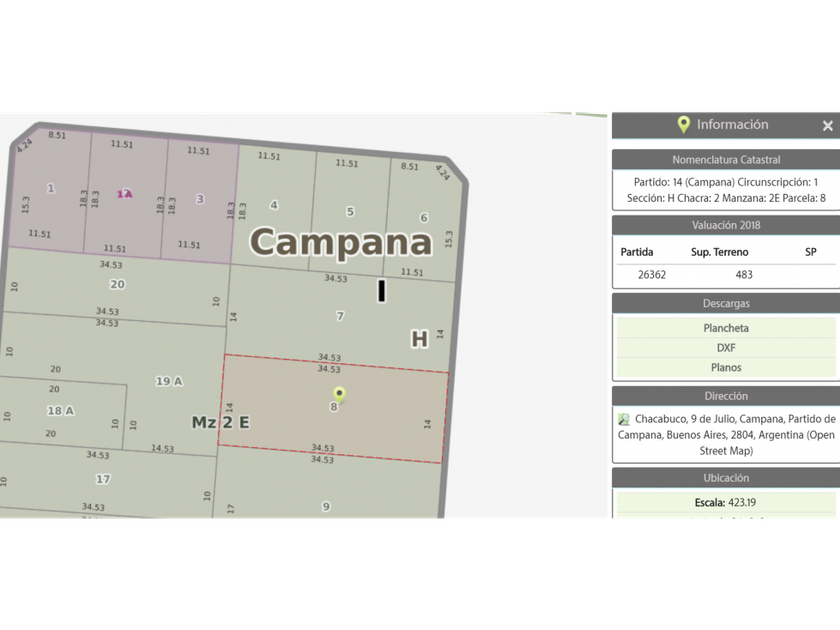Image resolution: width=840 pixels, height=630 pixels.
Task: Open the Planos download
Action: (x=726, y=368)
